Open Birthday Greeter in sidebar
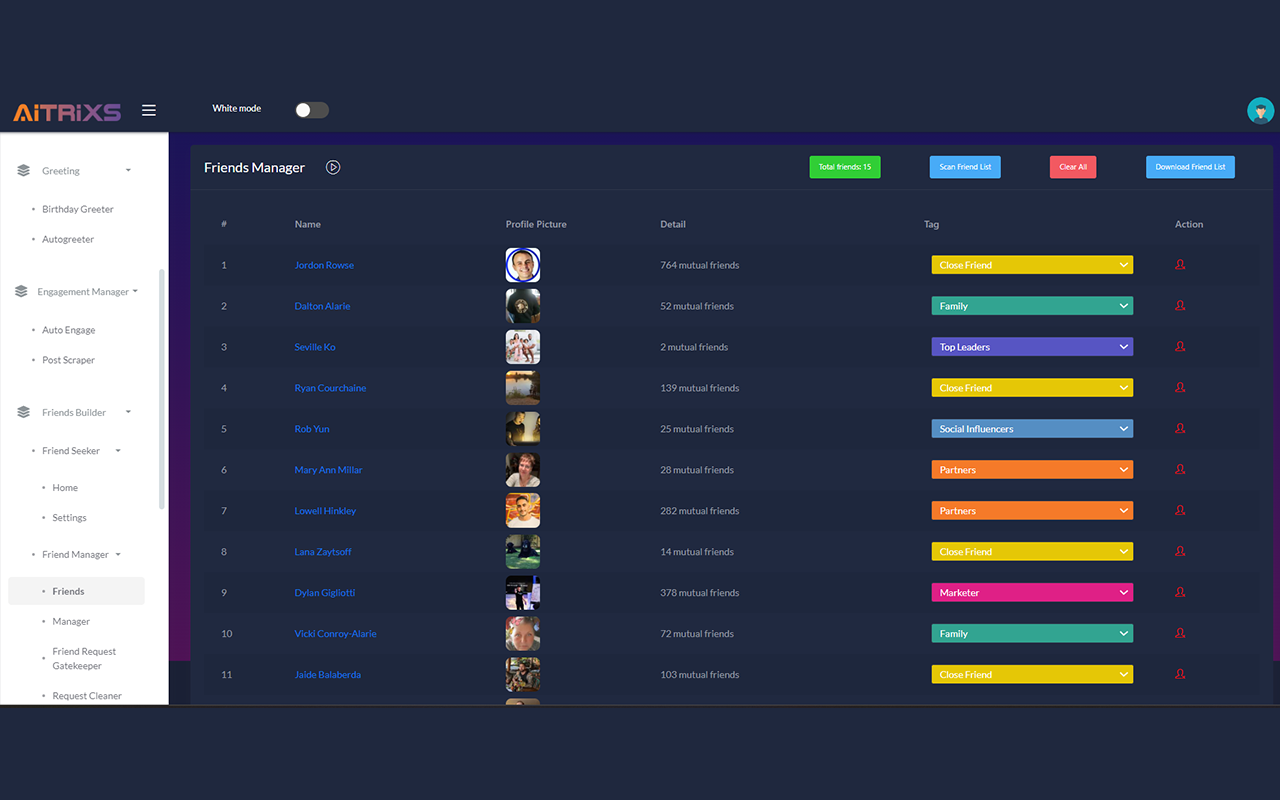1280x800 pixels. click(78, 210)
